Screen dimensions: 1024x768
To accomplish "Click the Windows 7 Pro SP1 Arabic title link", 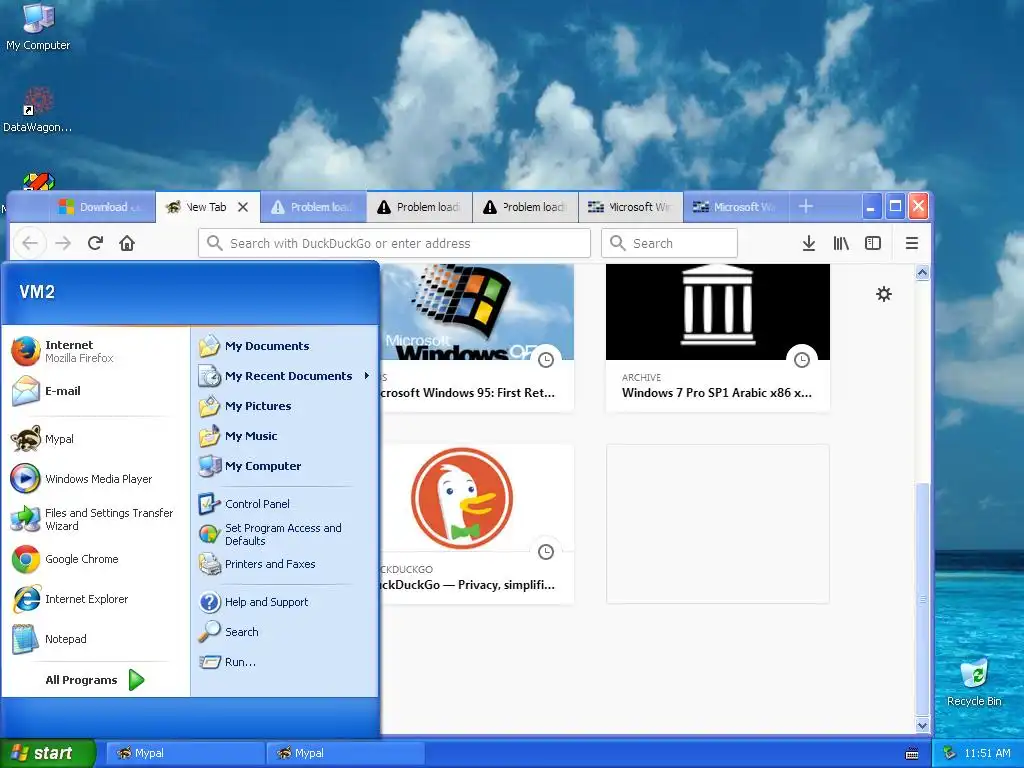I will (717, 393).
